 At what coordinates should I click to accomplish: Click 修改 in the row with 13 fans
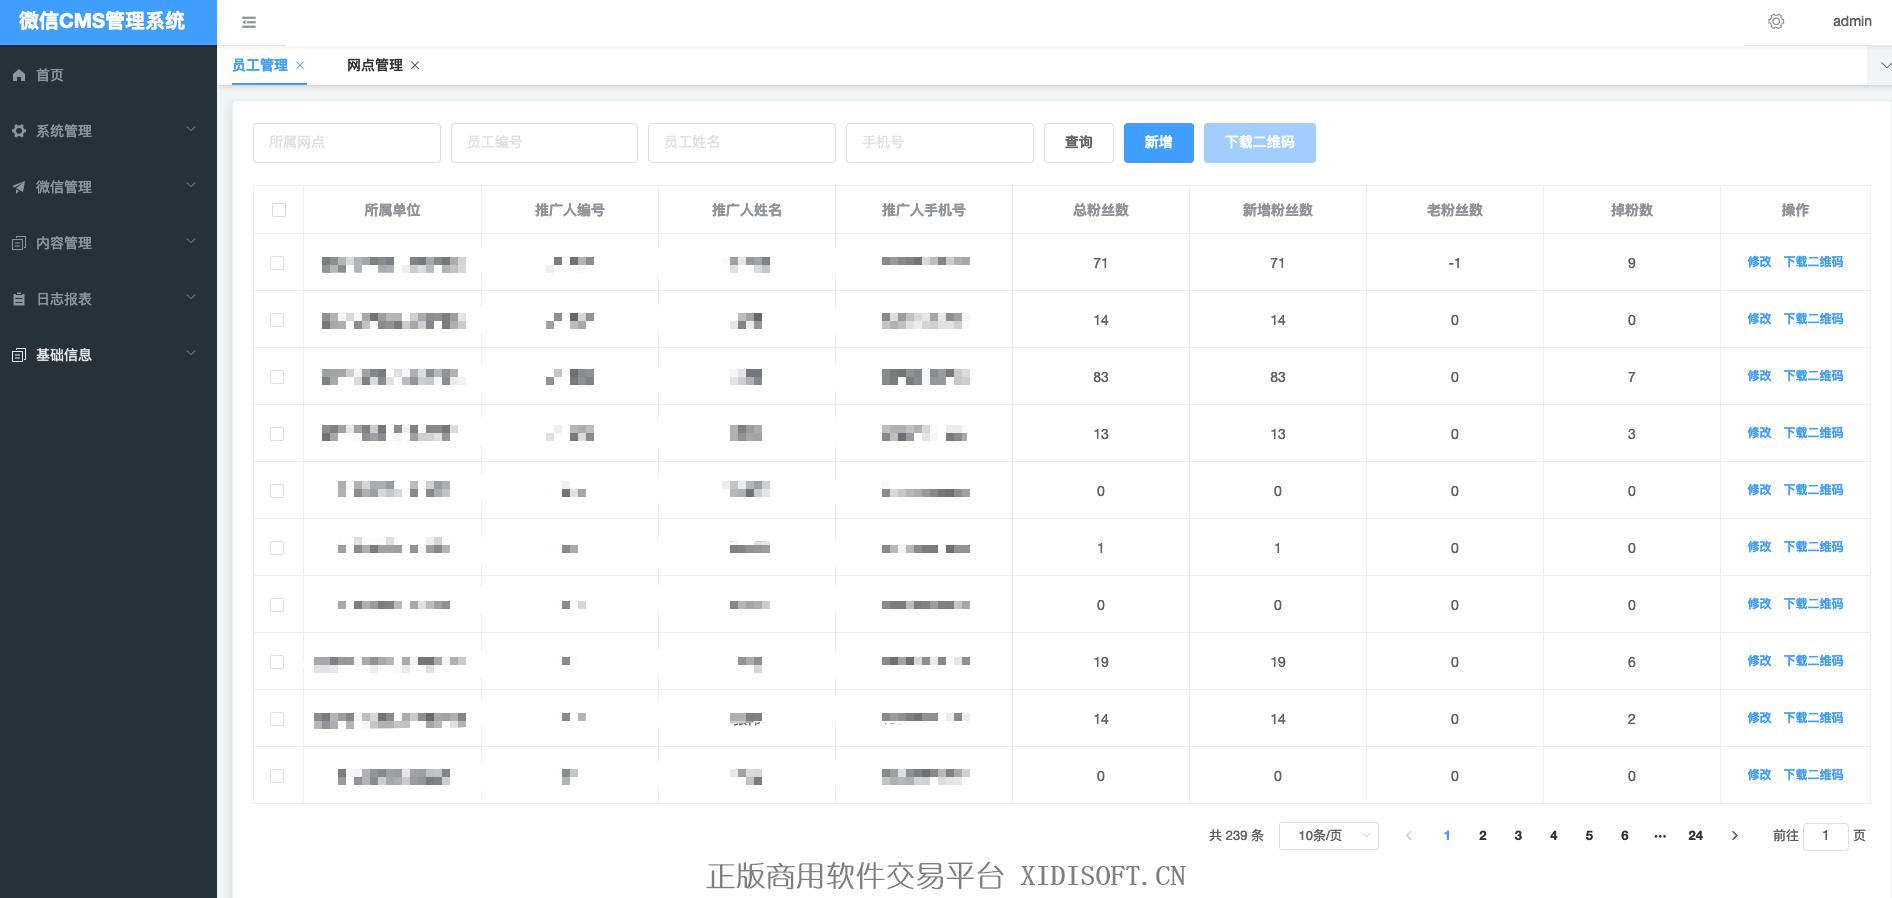(x=1759, y=433)
